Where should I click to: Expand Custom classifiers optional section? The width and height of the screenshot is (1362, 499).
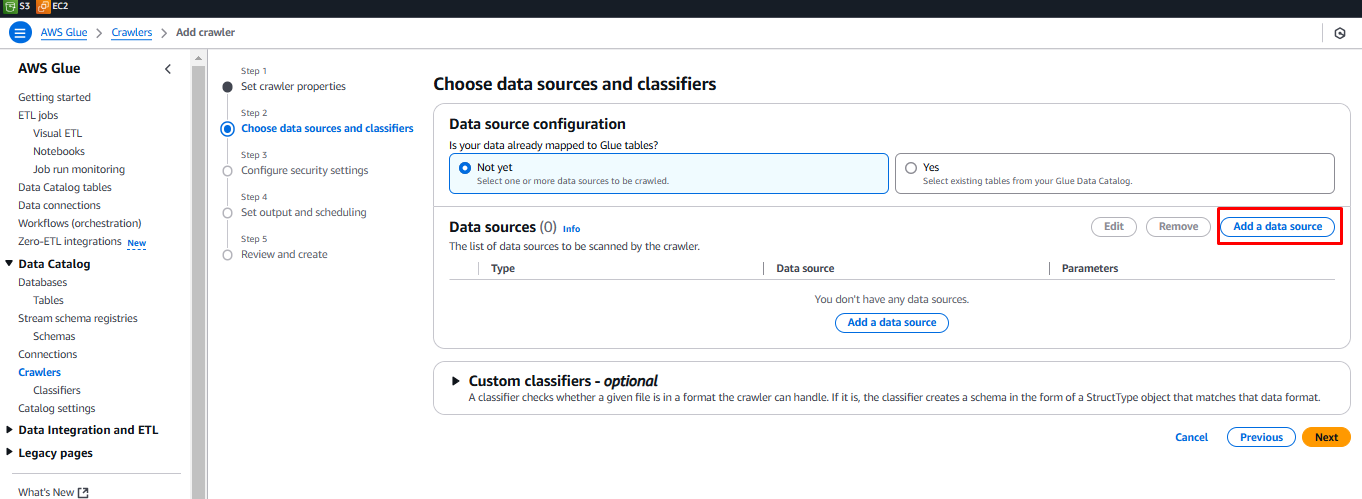456,381
